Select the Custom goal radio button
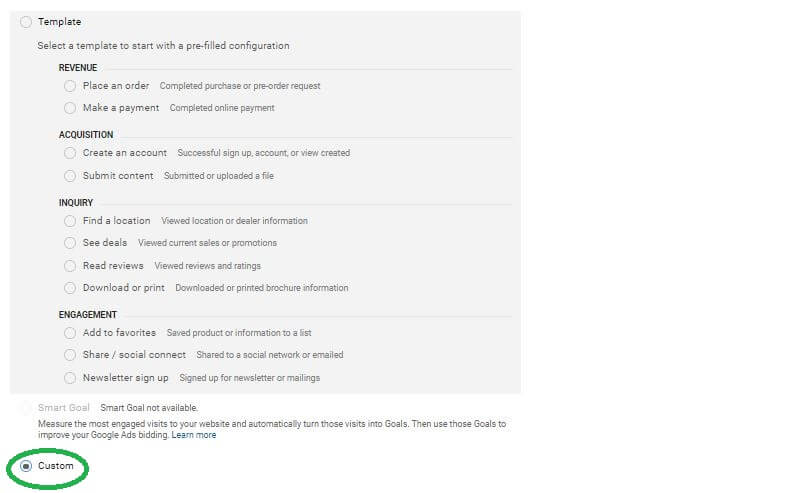The height and width of the screenshot is (493, 791). (26, 466)
